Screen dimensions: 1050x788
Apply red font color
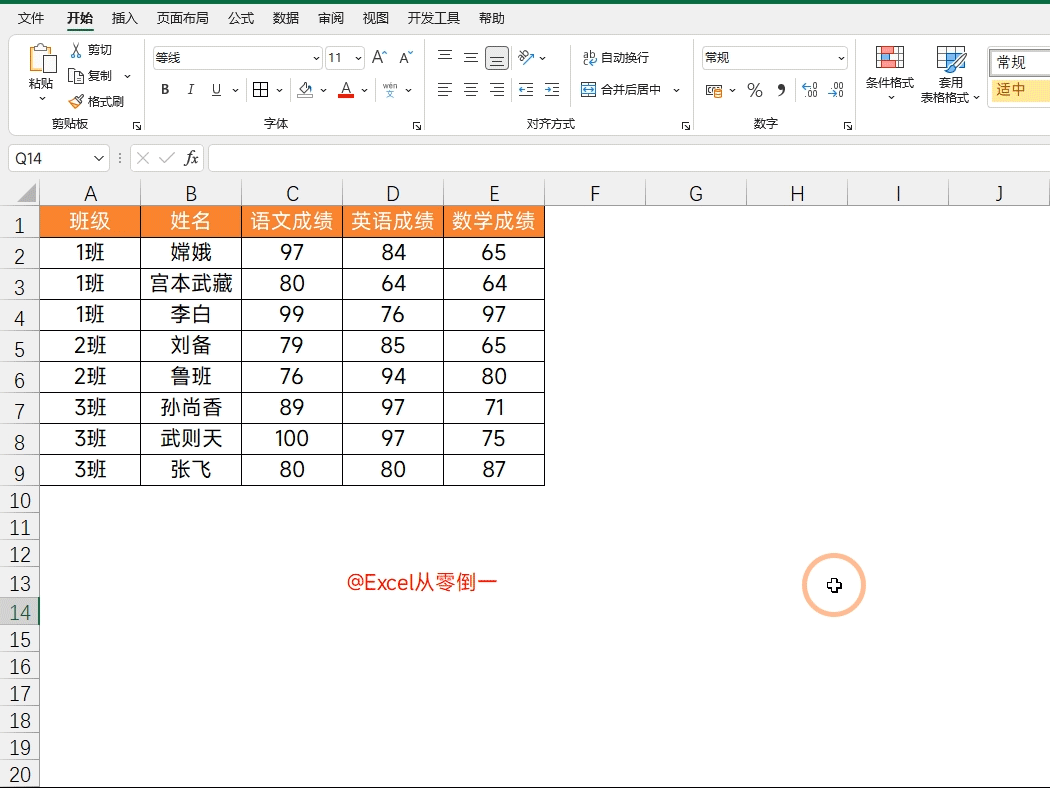pyautogui.click(x=346, y=90)
